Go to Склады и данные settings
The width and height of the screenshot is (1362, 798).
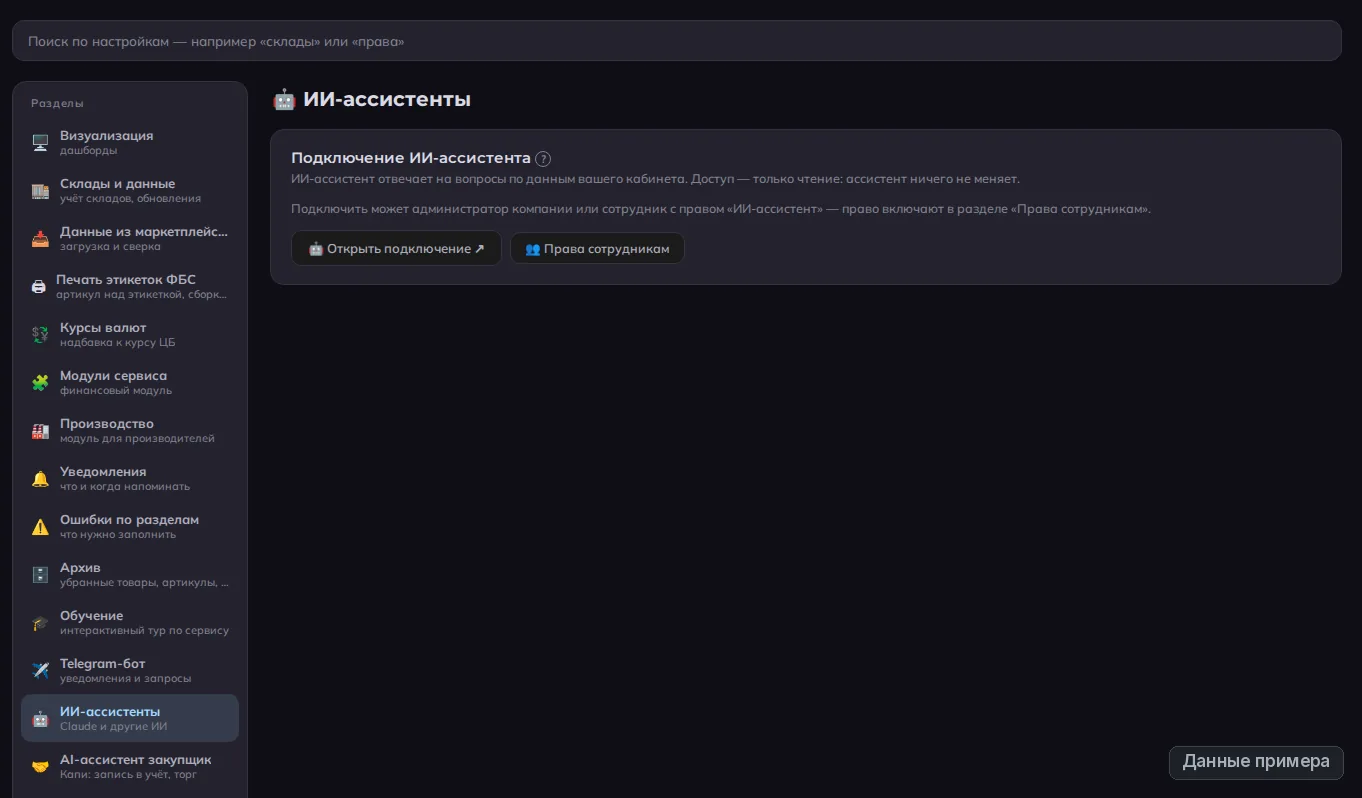130,191
